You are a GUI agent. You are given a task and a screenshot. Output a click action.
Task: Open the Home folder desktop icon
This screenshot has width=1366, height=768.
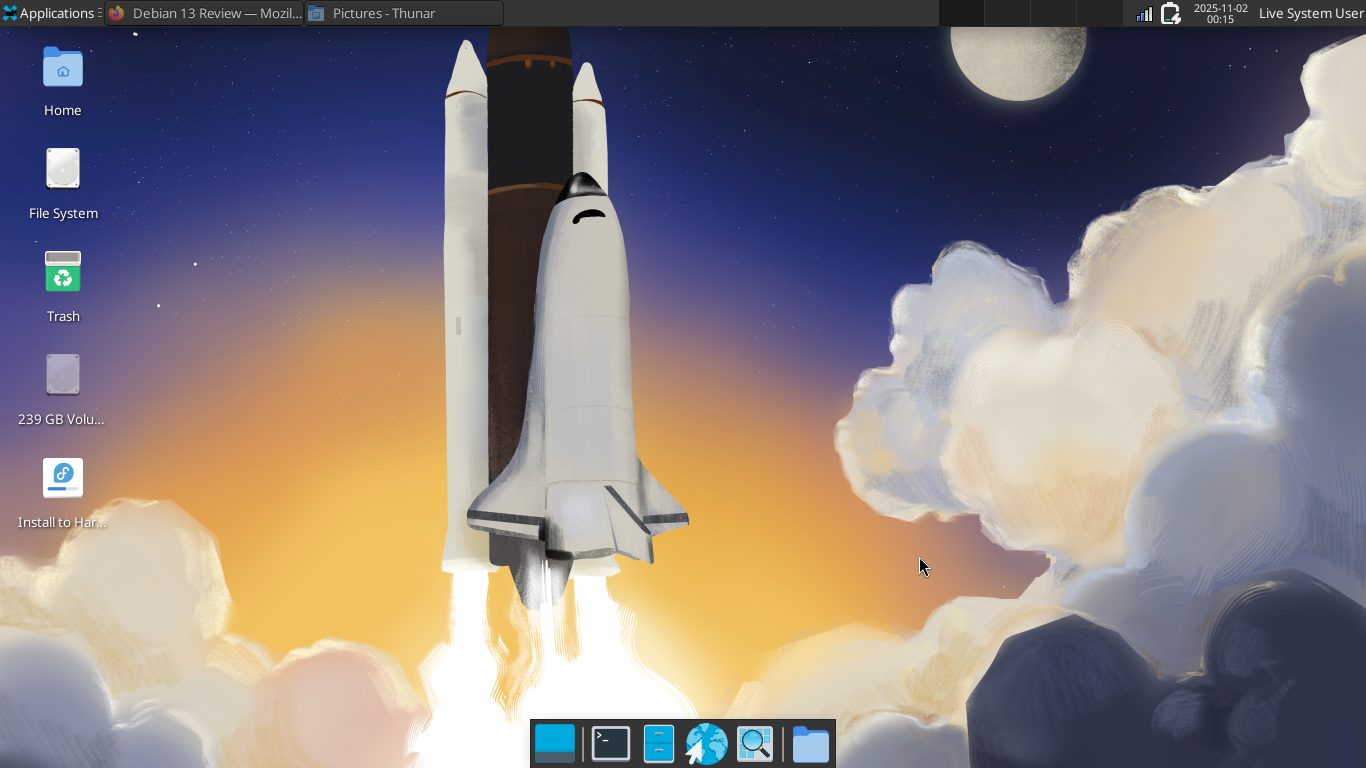coord(62,68)
